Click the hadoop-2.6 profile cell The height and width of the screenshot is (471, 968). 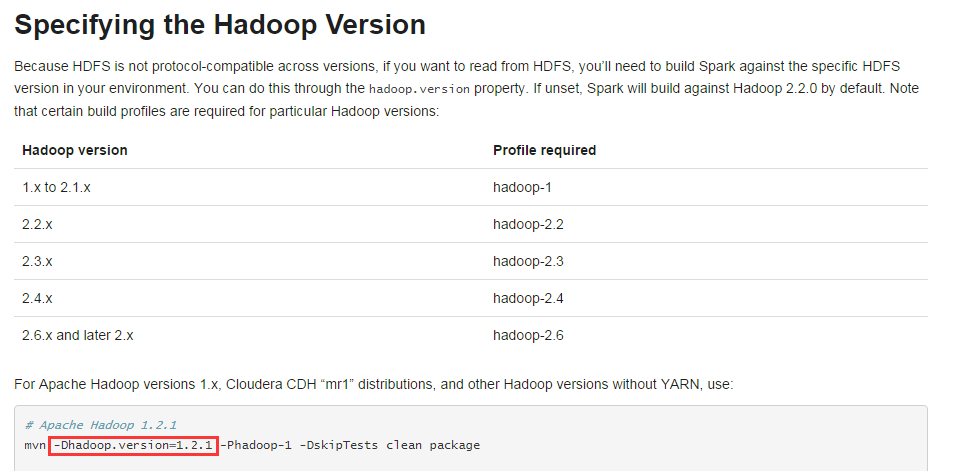(528, 335)
